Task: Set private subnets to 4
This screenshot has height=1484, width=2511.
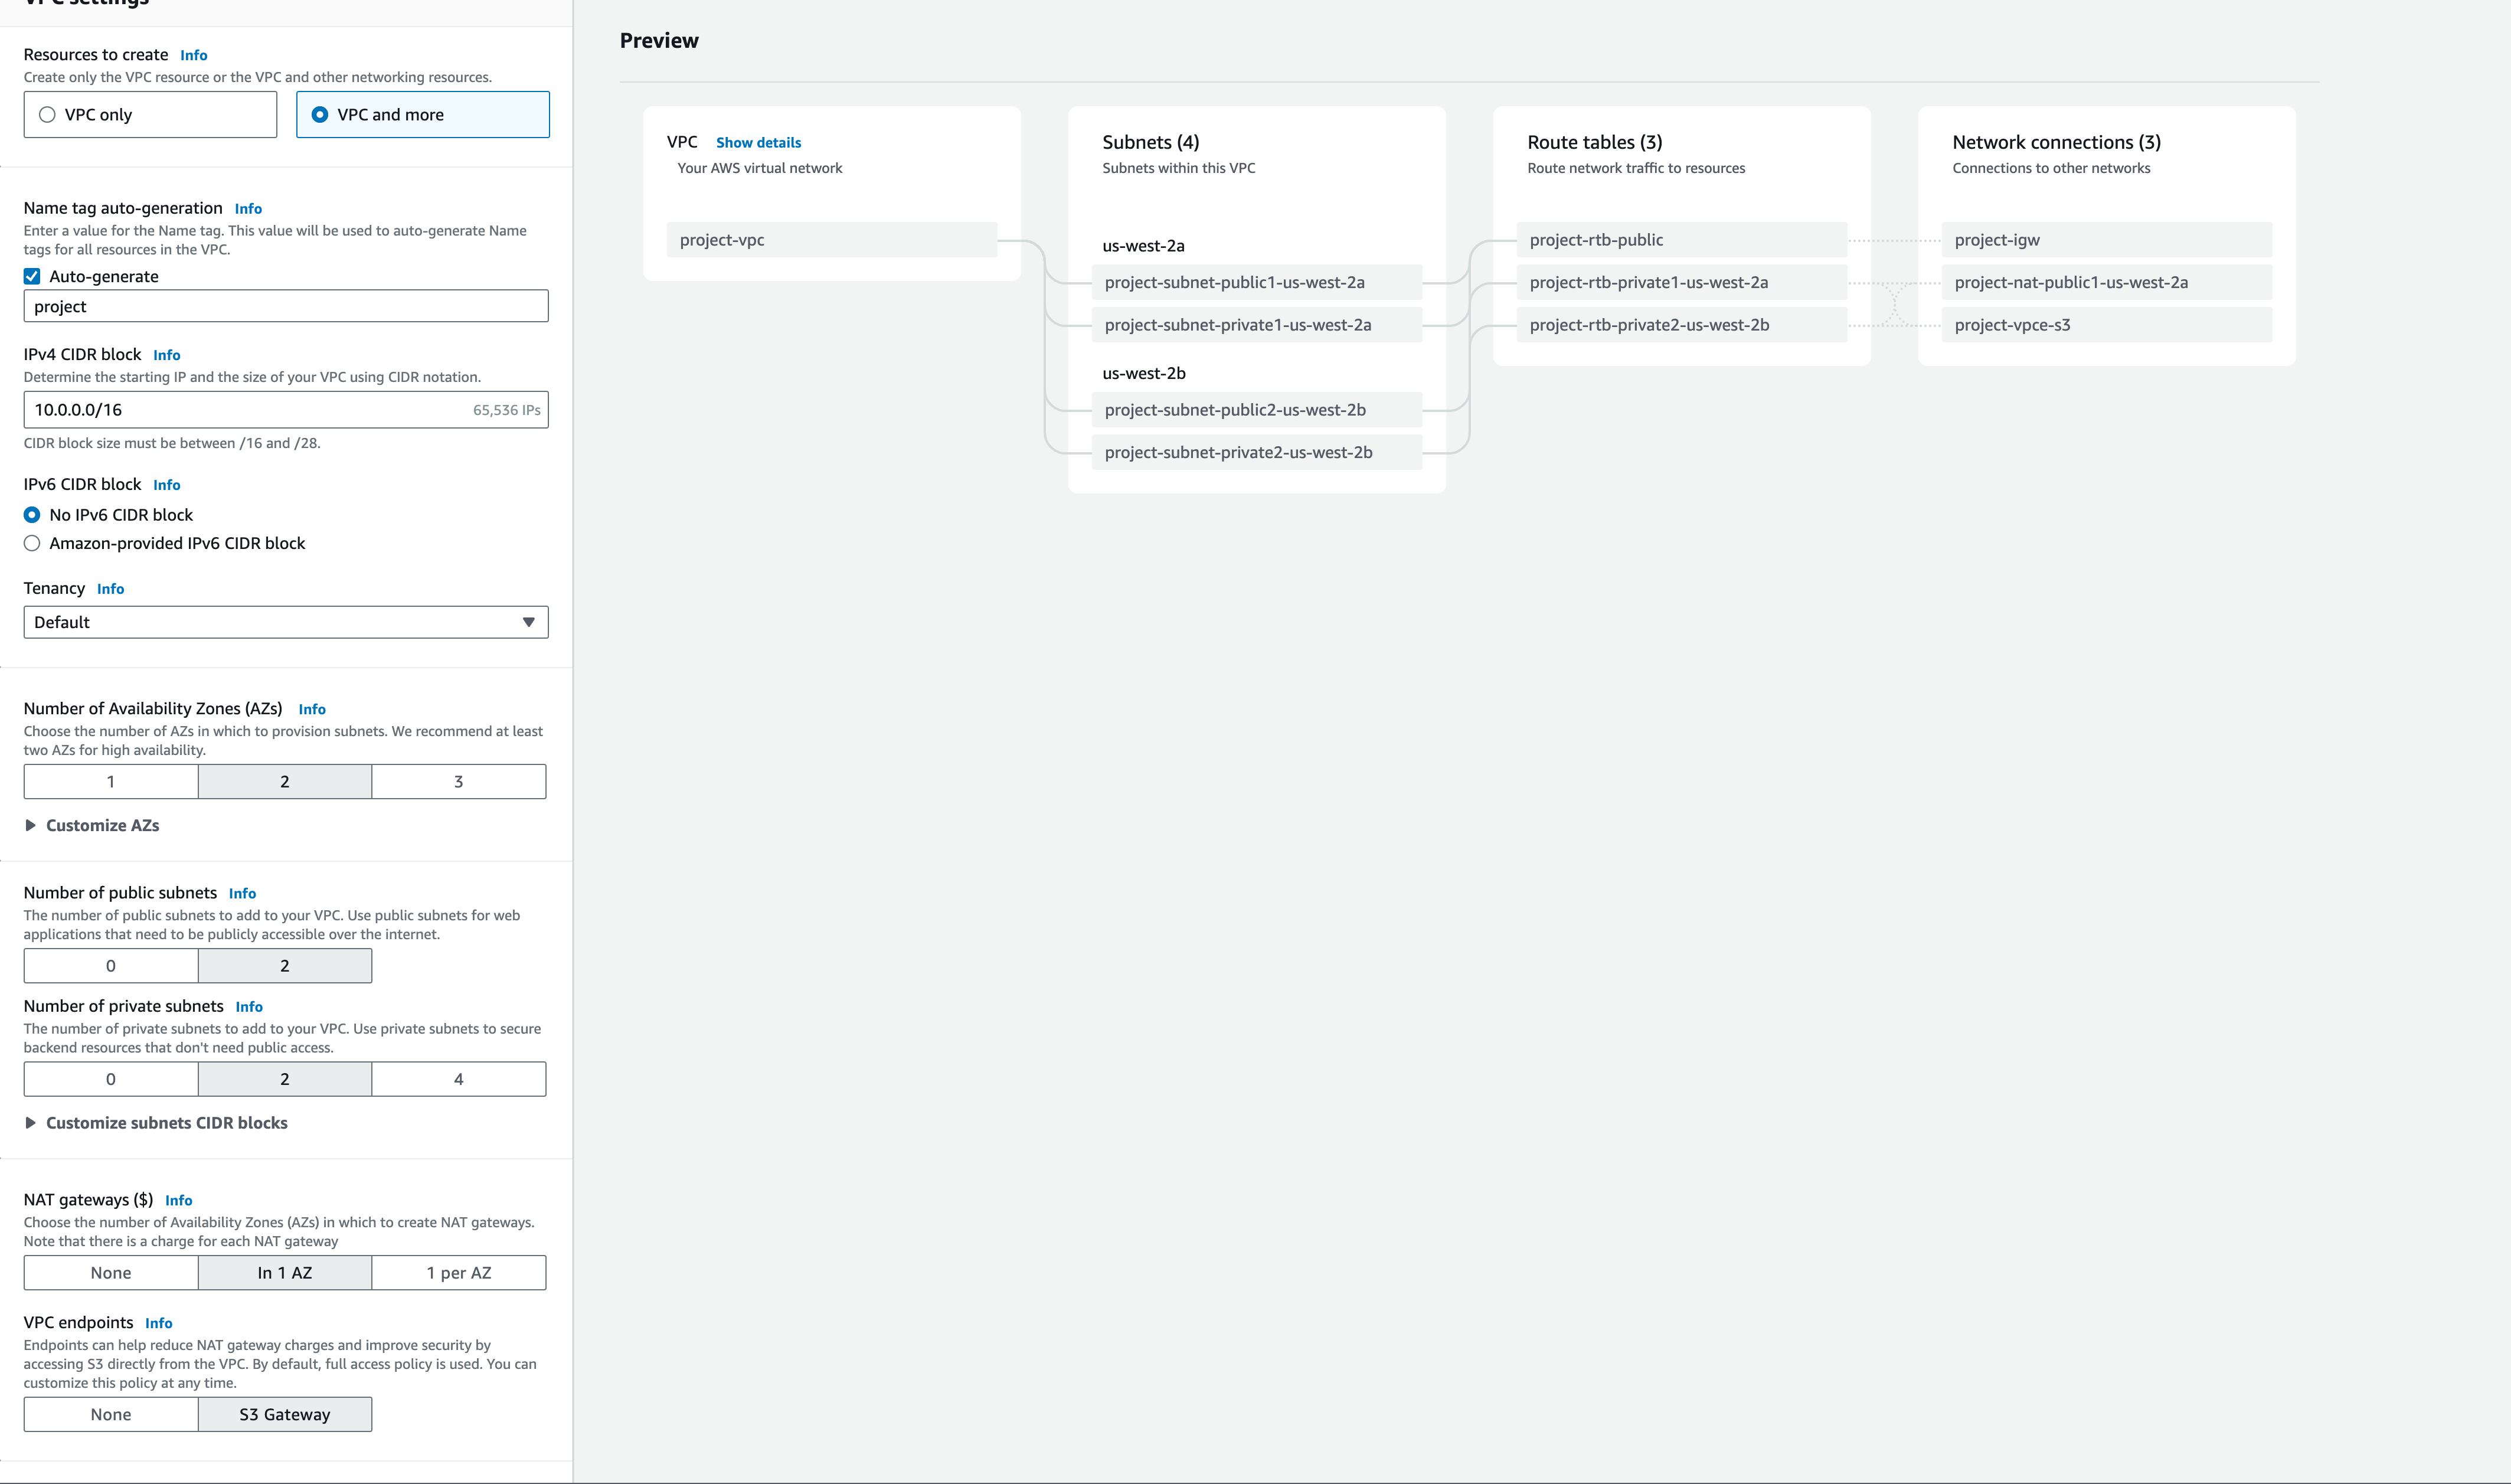Action: tap(458, 1079)
